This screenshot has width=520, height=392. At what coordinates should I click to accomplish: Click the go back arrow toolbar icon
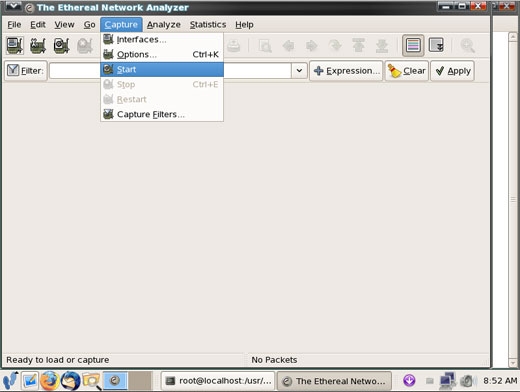[x=288, y=45]
